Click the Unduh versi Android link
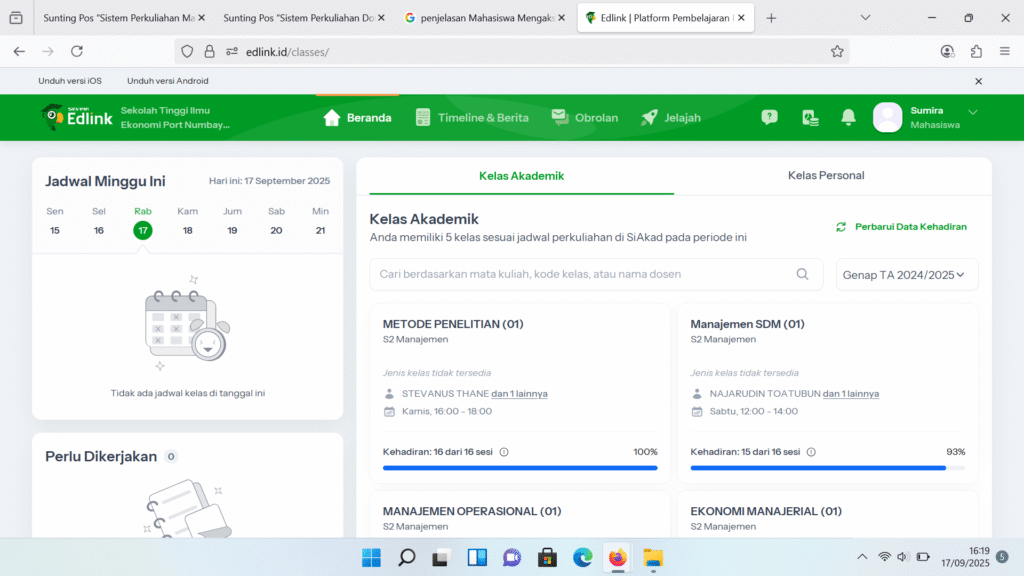The image size is (1024, 576). (x=167, y=81)
